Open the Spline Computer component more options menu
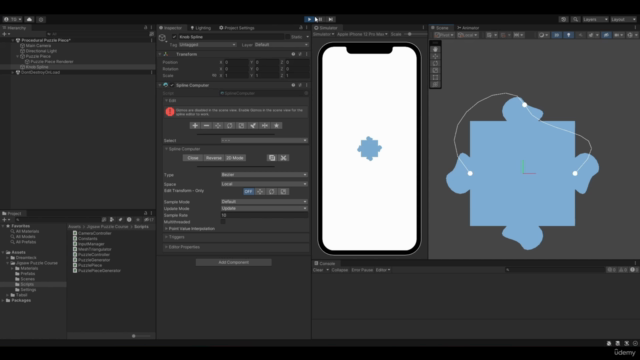 click(x=307, y=85)
